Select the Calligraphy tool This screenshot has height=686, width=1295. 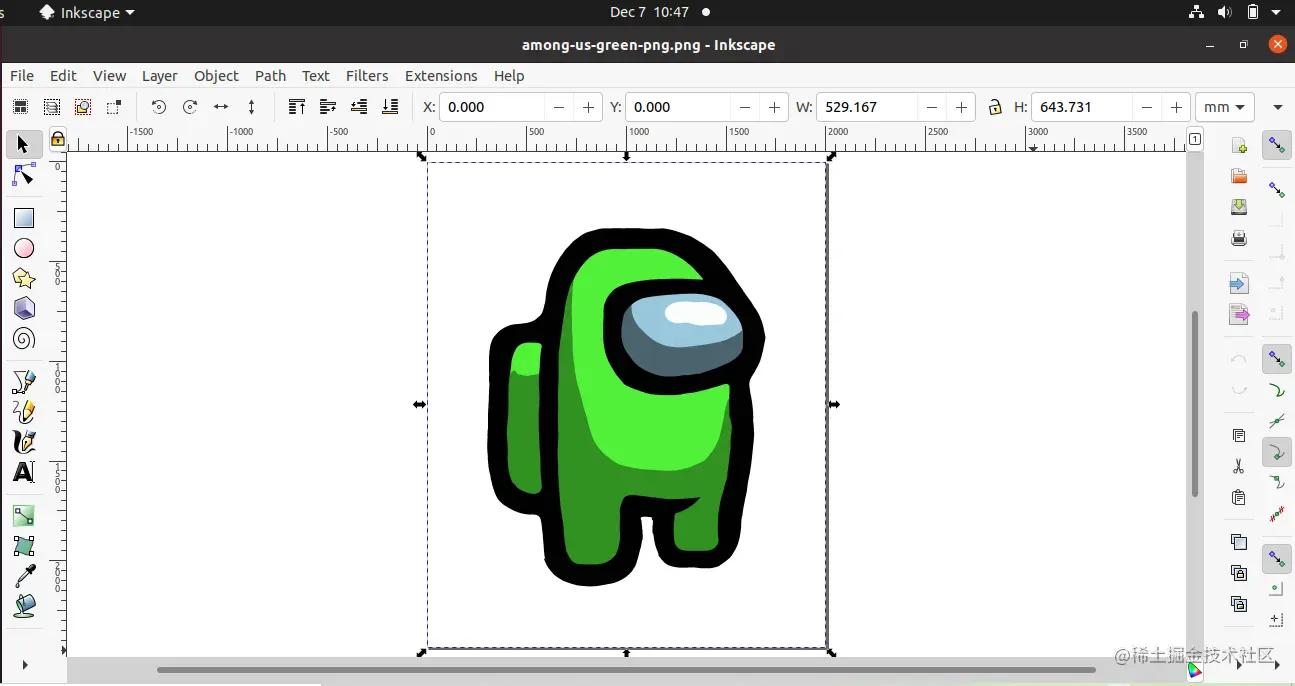point(23,442)
